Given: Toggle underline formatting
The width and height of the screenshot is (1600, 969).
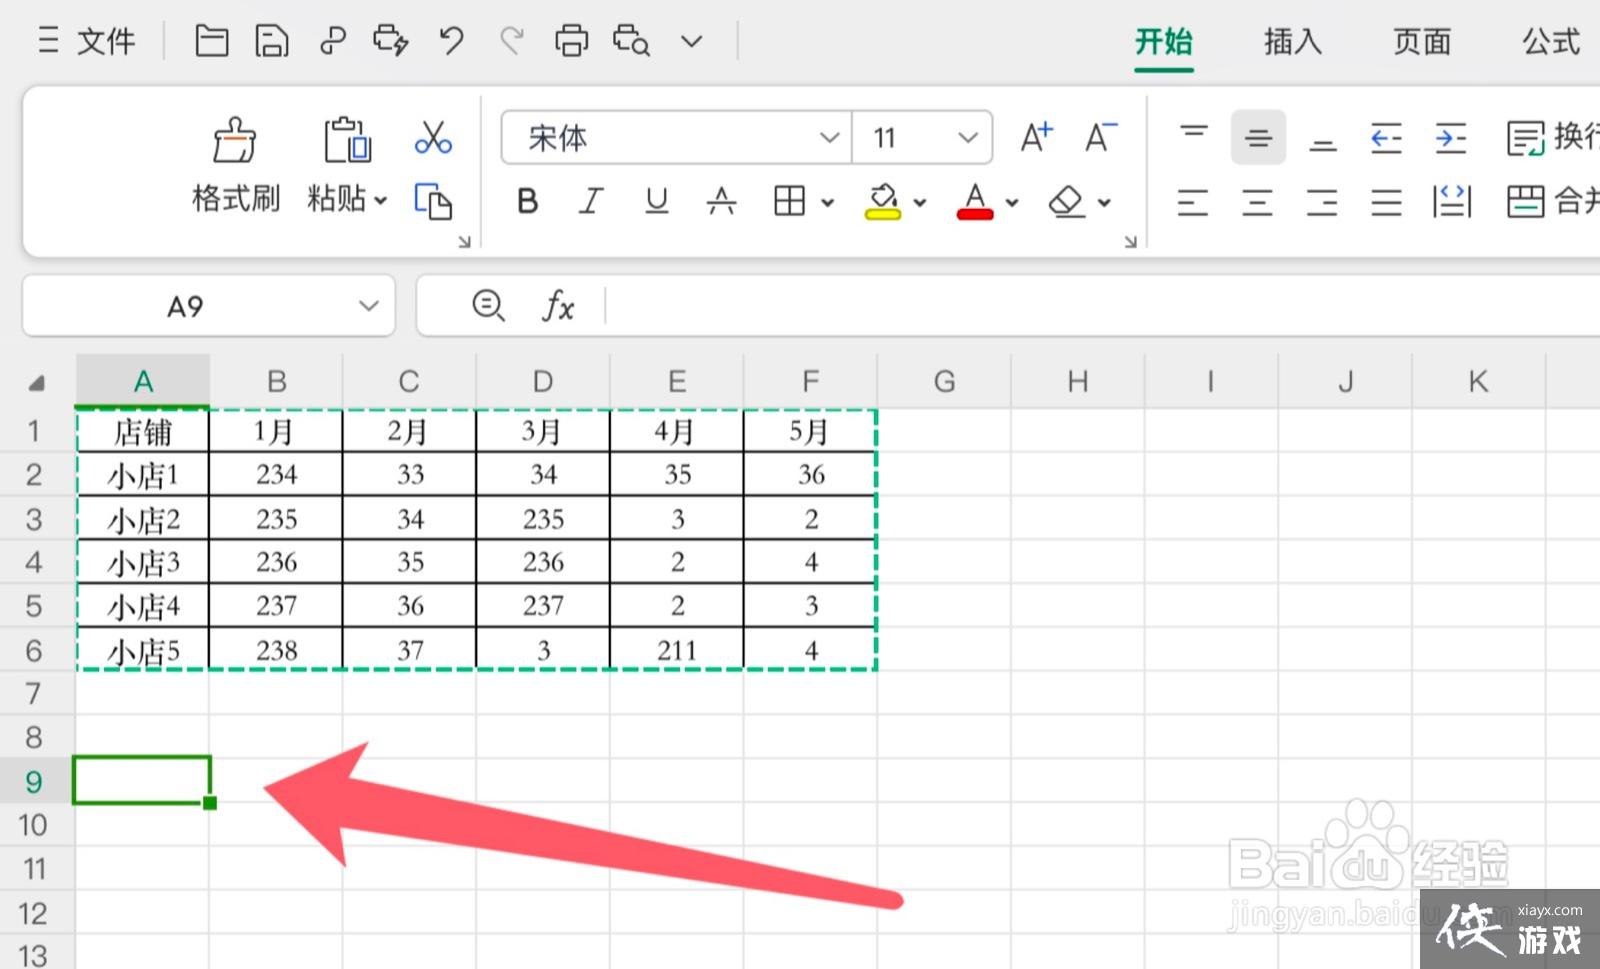Looking at the screenshot, I should coord(657,202).
